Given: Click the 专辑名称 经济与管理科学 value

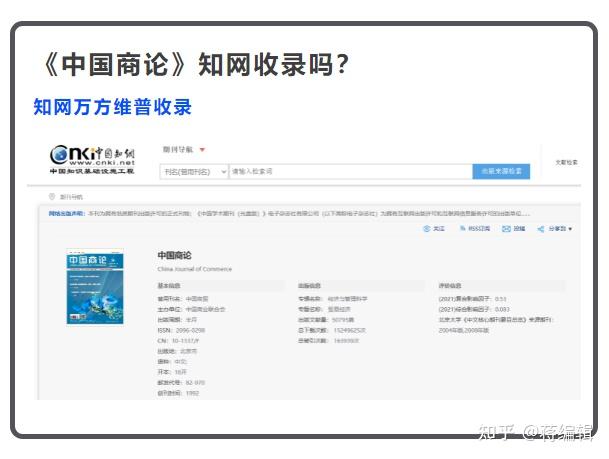Looking at the screenshot, I should click(x=348, y=299).
